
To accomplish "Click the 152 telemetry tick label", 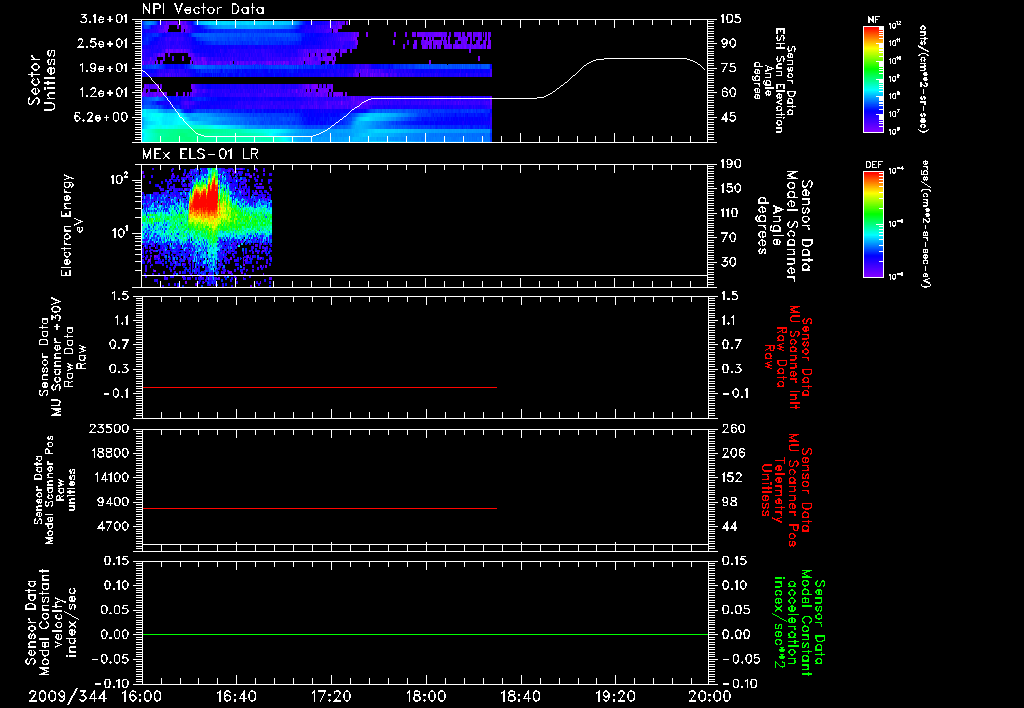I will pyautogui.click(x=732, y=477).
